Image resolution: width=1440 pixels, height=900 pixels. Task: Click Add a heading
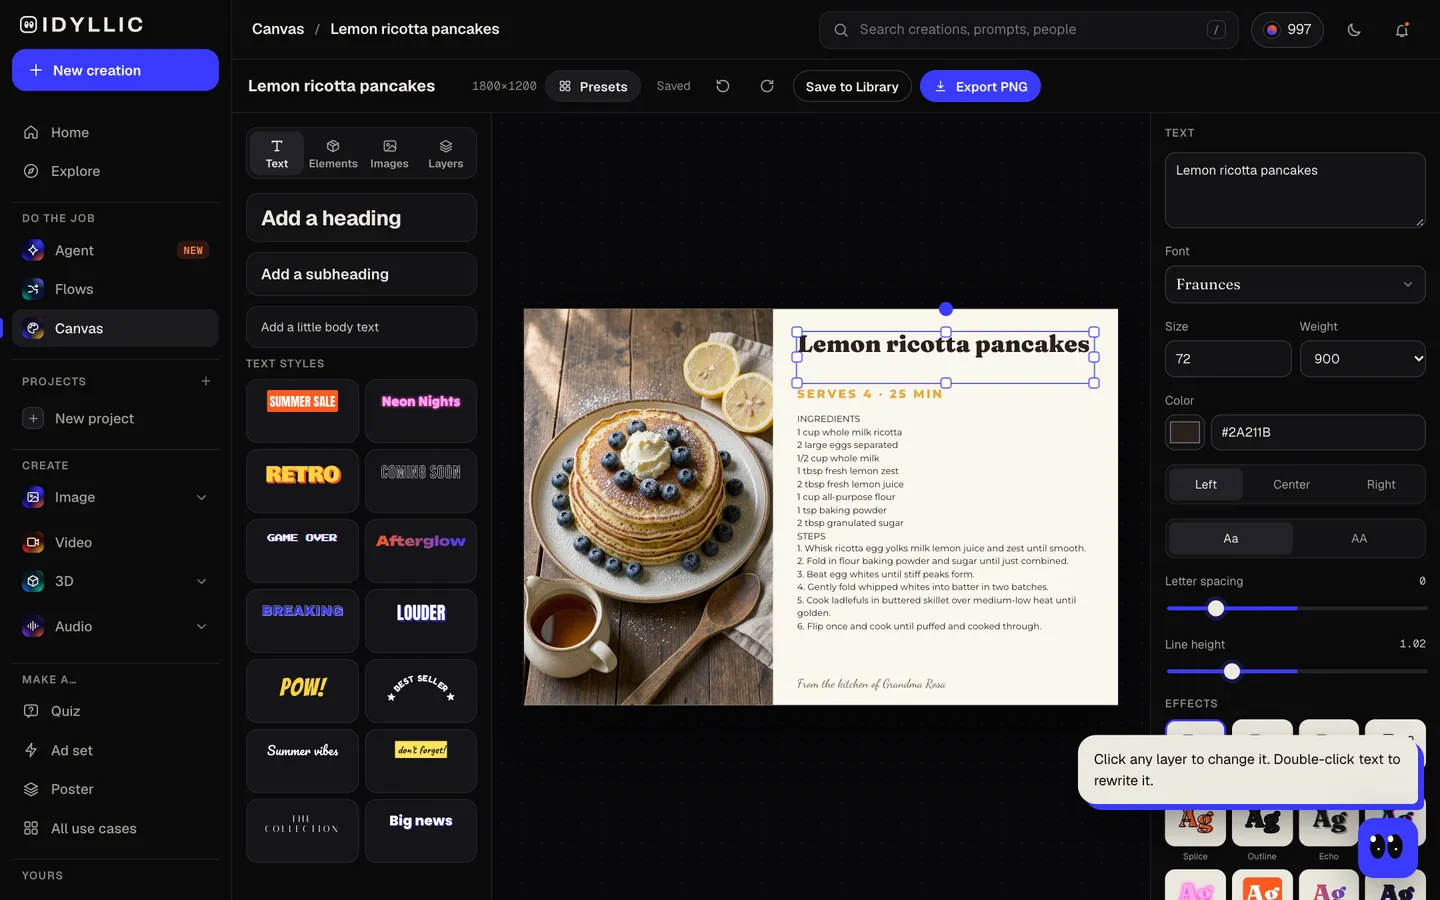(361, 218)
